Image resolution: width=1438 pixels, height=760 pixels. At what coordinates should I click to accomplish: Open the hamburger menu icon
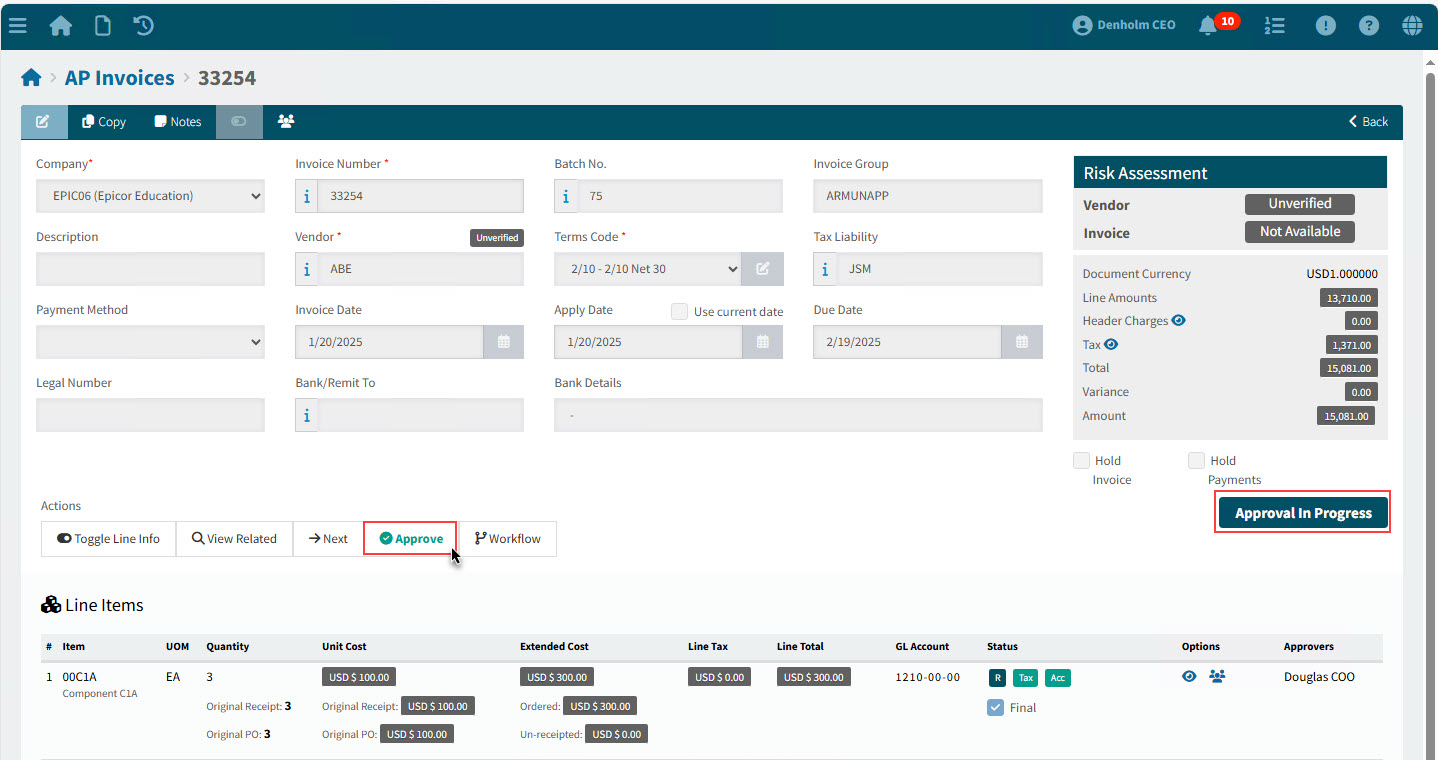click(x=17, y=25)
